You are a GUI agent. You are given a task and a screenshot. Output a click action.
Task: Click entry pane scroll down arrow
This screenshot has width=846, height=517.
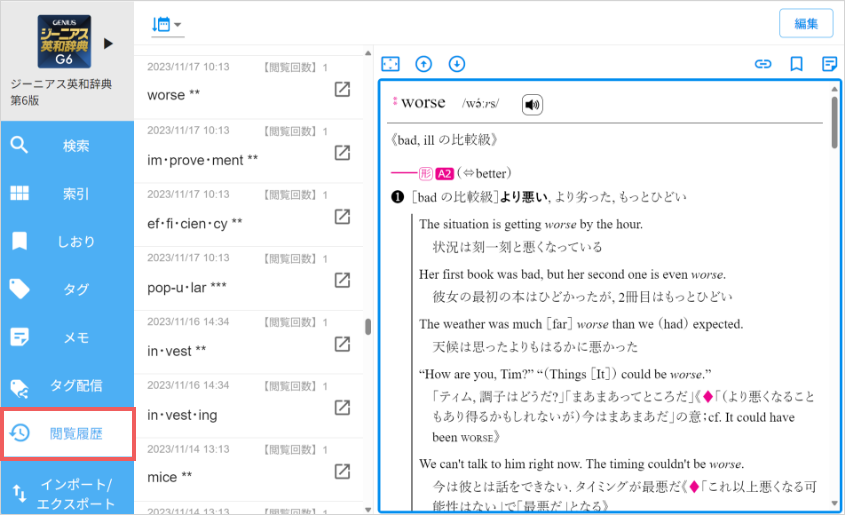click(835, 504)
